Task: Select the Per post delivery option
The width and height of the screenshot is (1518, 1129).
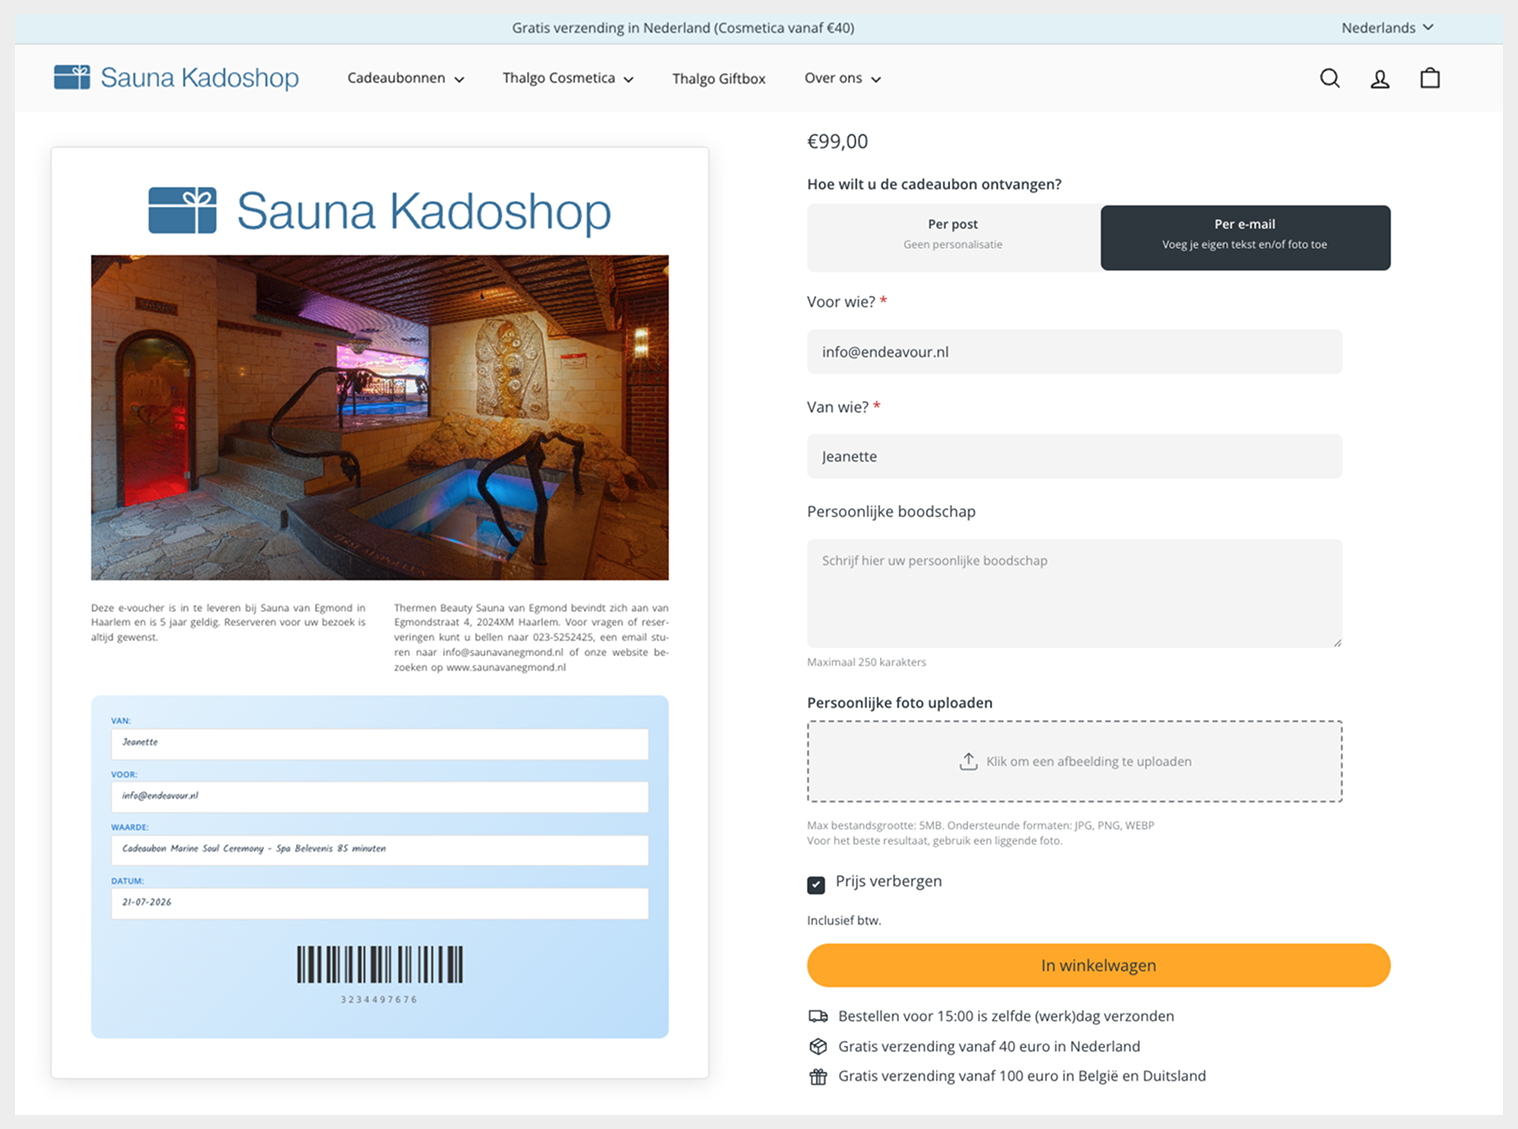Action: [x=953, y=238]
